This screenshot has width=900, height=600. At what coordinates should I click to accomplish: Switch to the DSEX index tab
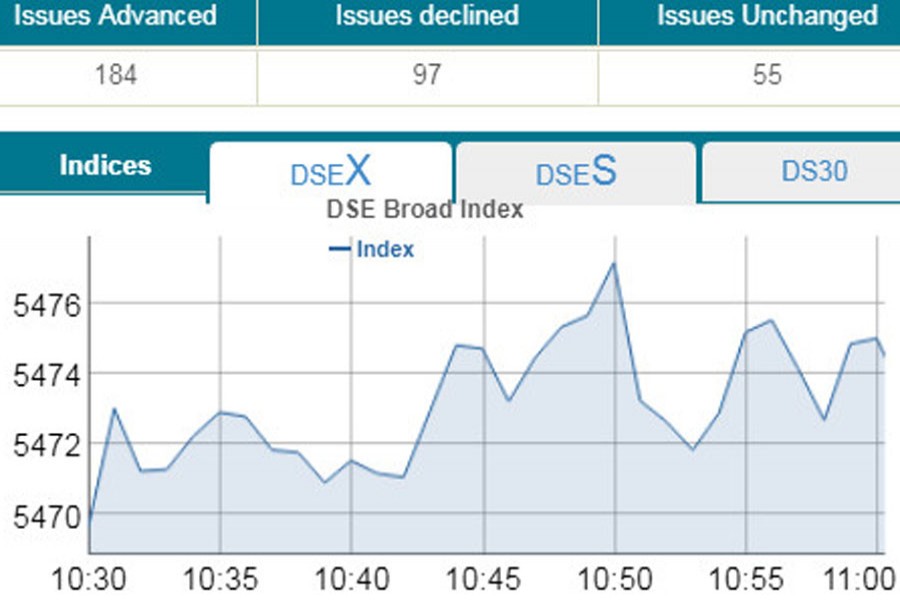(330, 173)
